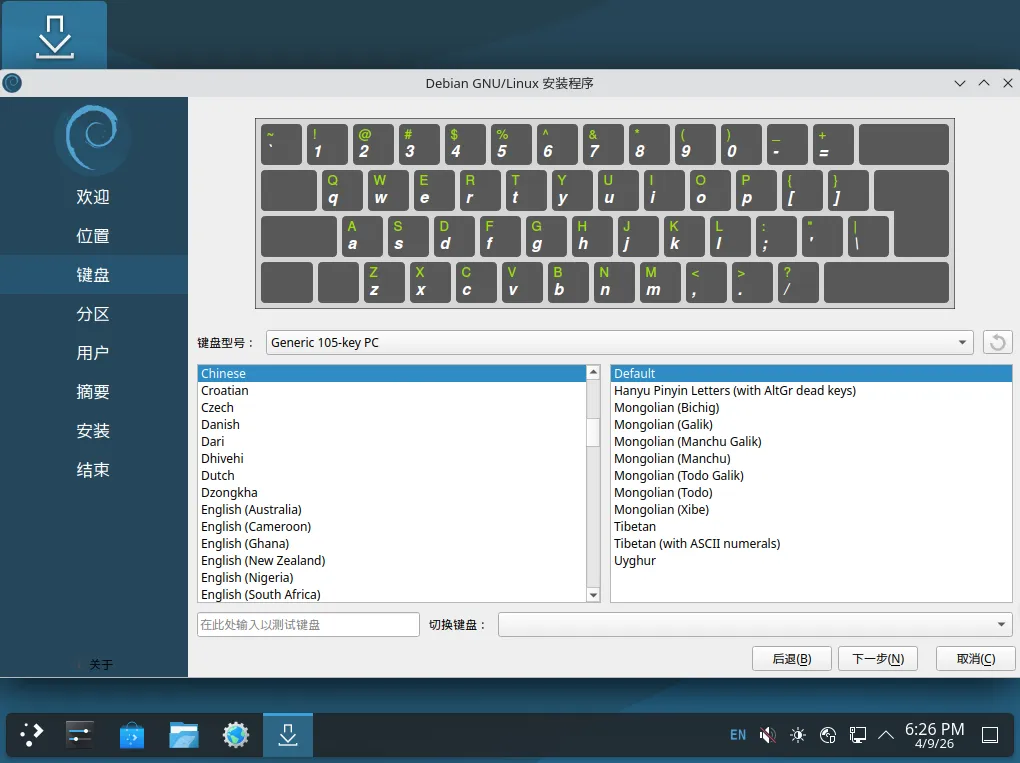
Task: Choose Uyghur variant
Action: (x=811, y=560)
